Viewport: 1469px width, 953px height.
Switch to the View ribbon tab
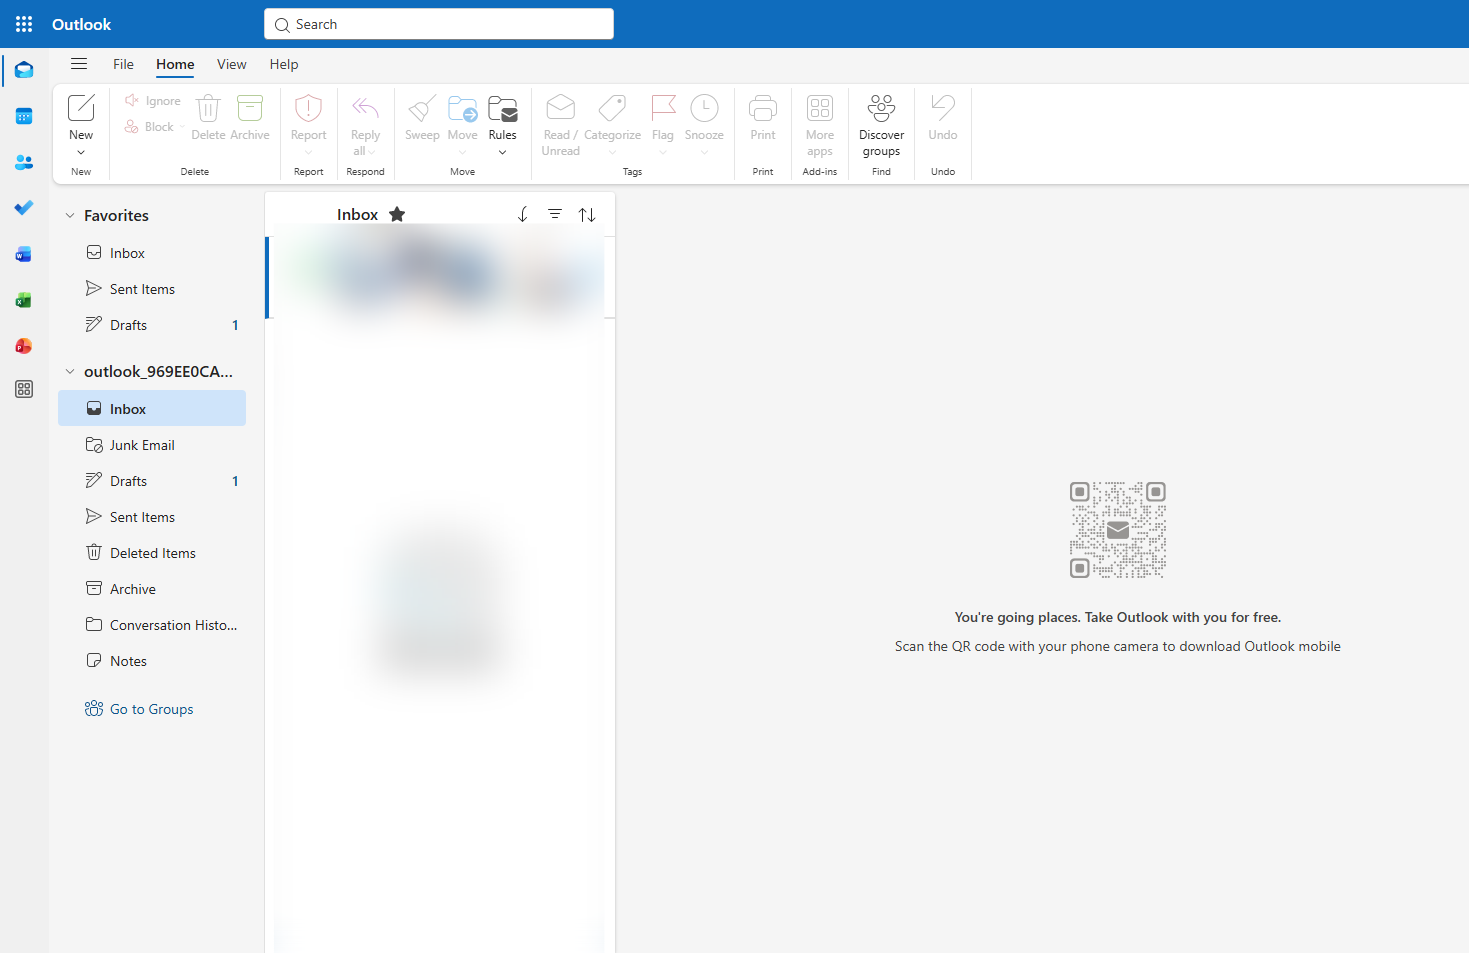(x=231, y=64)
